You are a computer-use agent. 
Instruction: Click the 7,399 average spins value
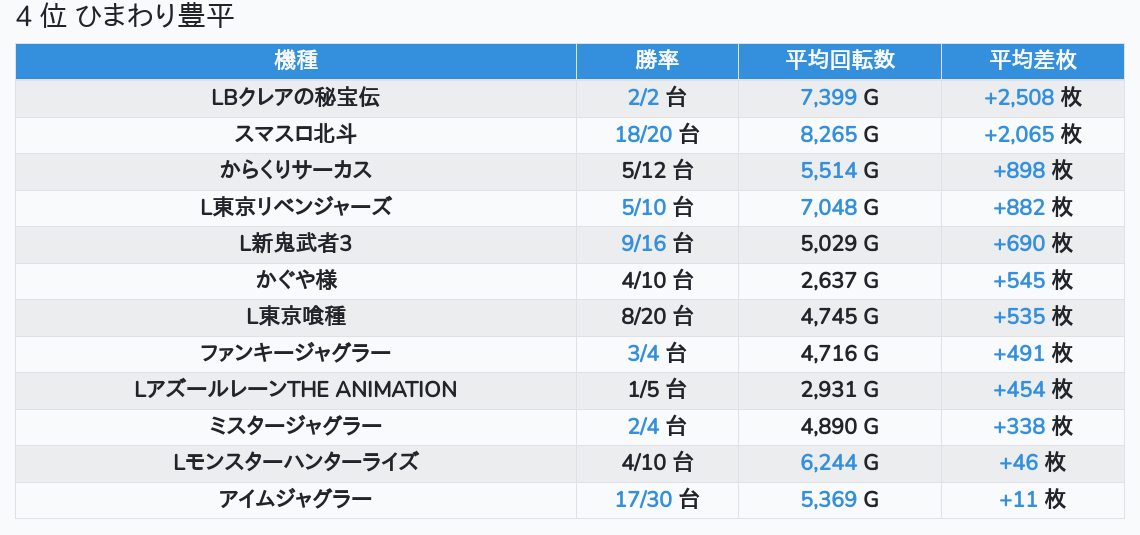pyautogui.click(x=828, y=97)
